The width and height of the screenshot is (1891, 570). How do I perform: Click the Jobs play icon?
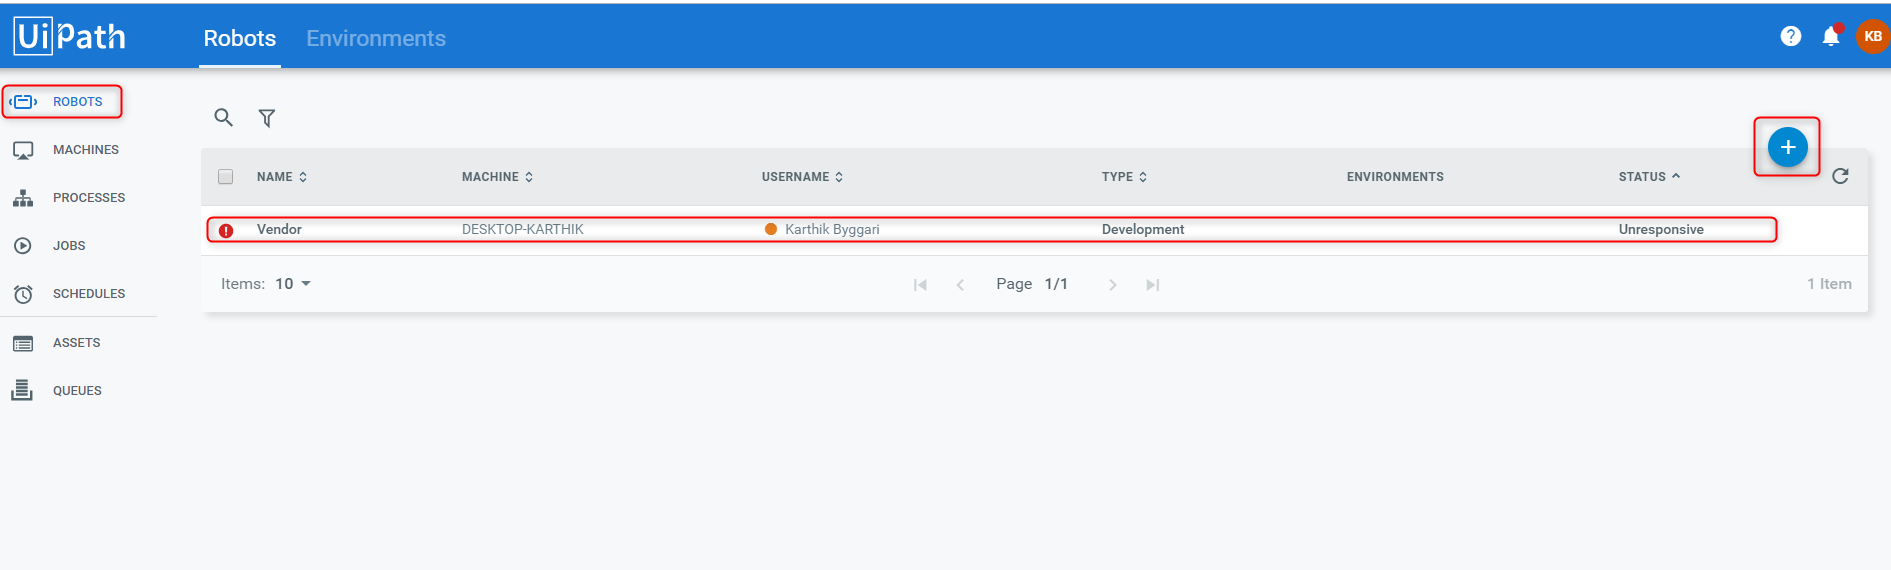(23, 246)
